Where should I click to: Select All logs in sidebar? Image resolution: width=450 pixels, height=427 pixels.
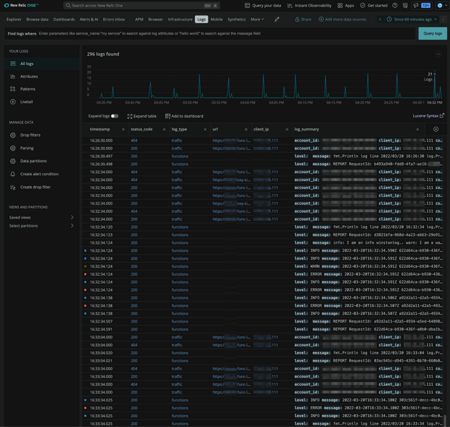(42, 64)
